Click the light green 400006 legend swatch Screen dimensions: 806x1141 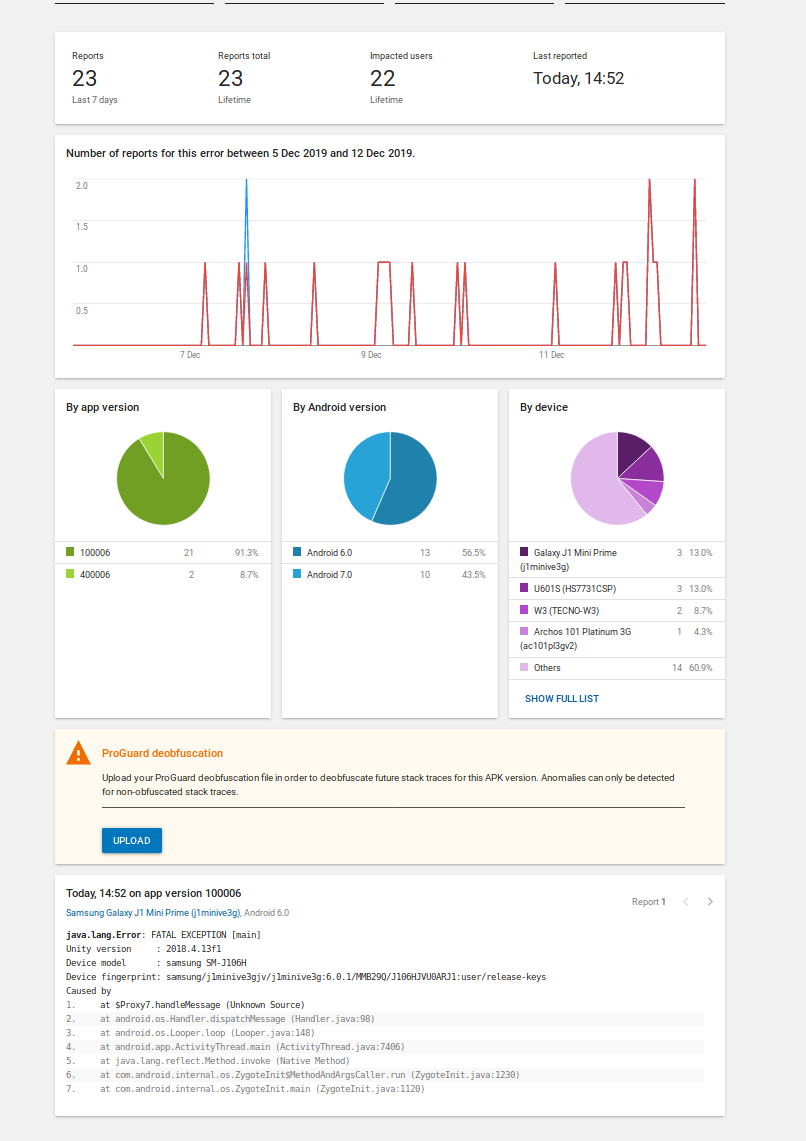71,574
